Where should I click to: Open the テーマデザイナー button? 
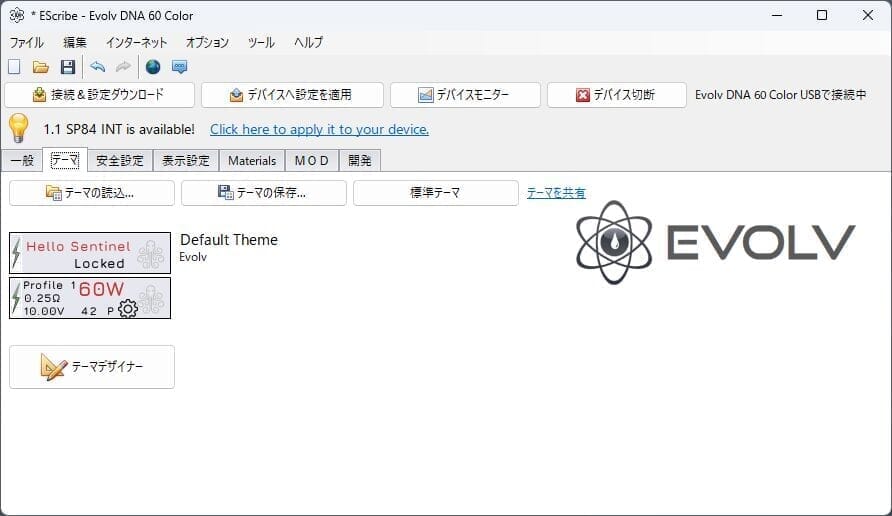coord(92,367)
